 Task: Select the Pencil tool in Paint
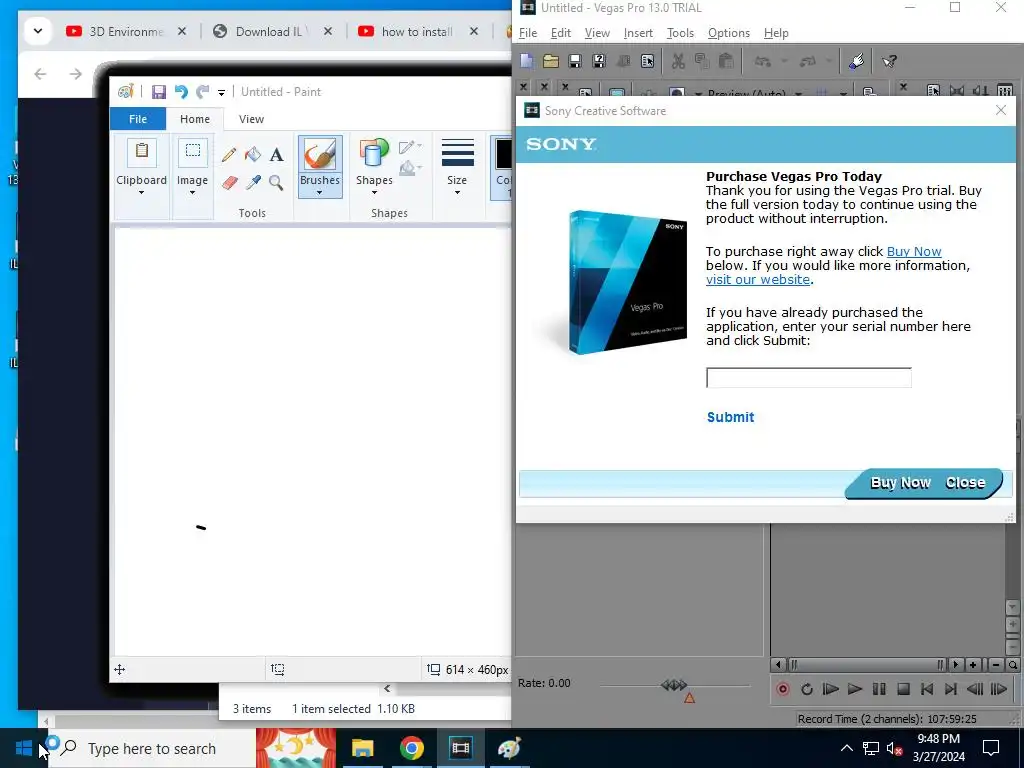pyautogui.click(x=229, y=154)
